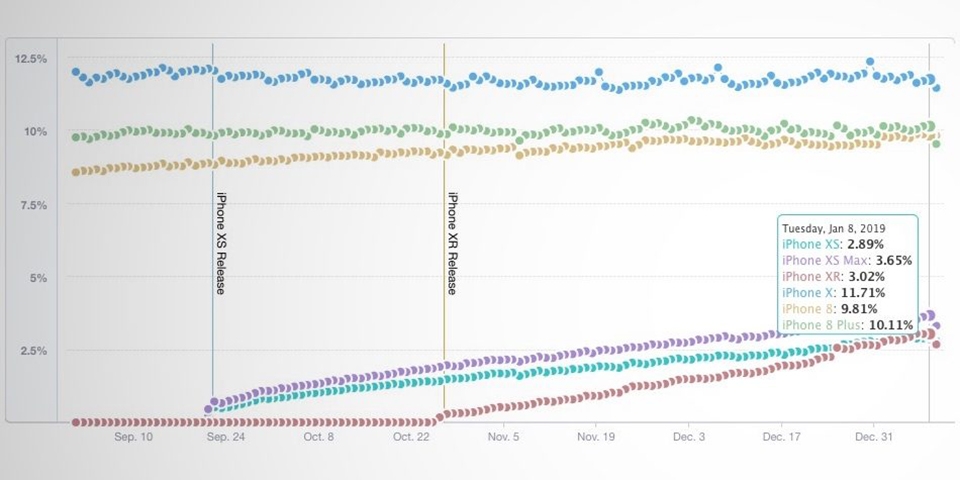The height and width of the screenshot is (480, 960).
Task: Click the iPhone XS Release vertical label
Action: point(221,243)
